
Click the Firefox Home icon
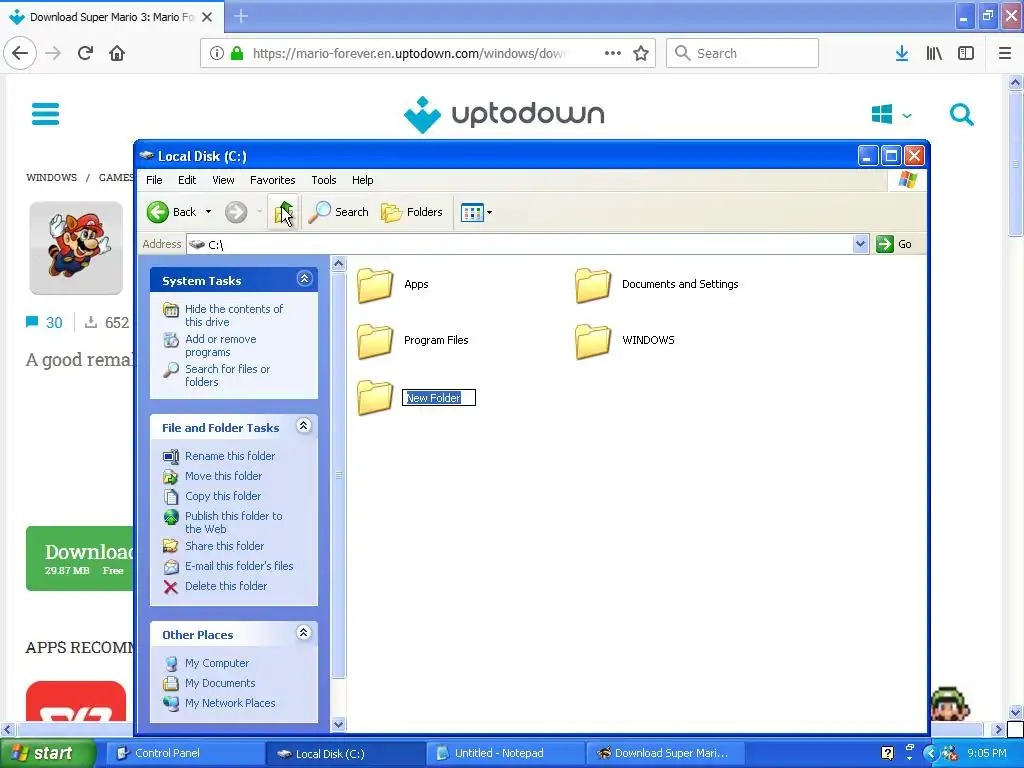pos(117,53)
